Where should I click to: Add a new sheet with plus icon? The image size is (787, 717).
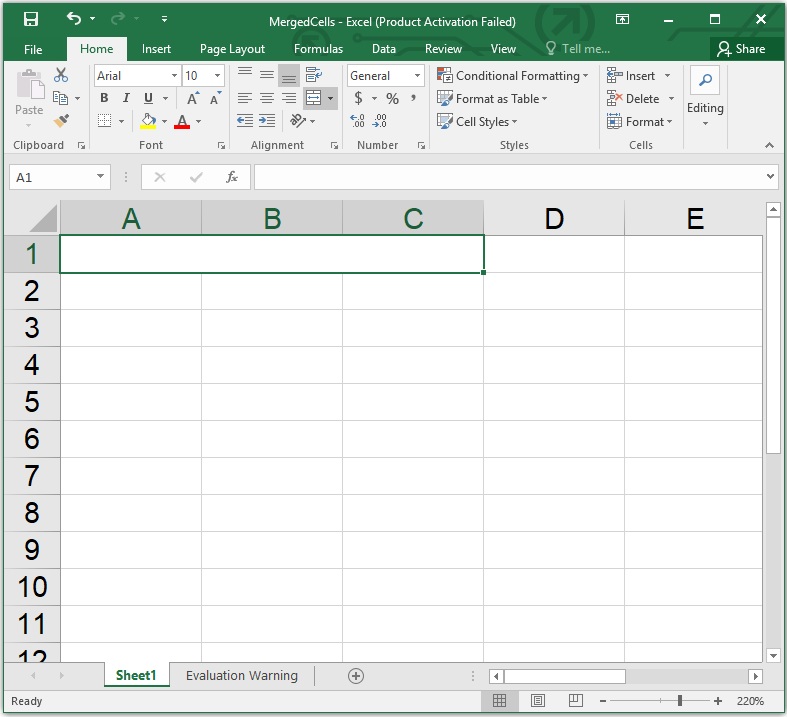pyautogui.click(x=355, y=676)
